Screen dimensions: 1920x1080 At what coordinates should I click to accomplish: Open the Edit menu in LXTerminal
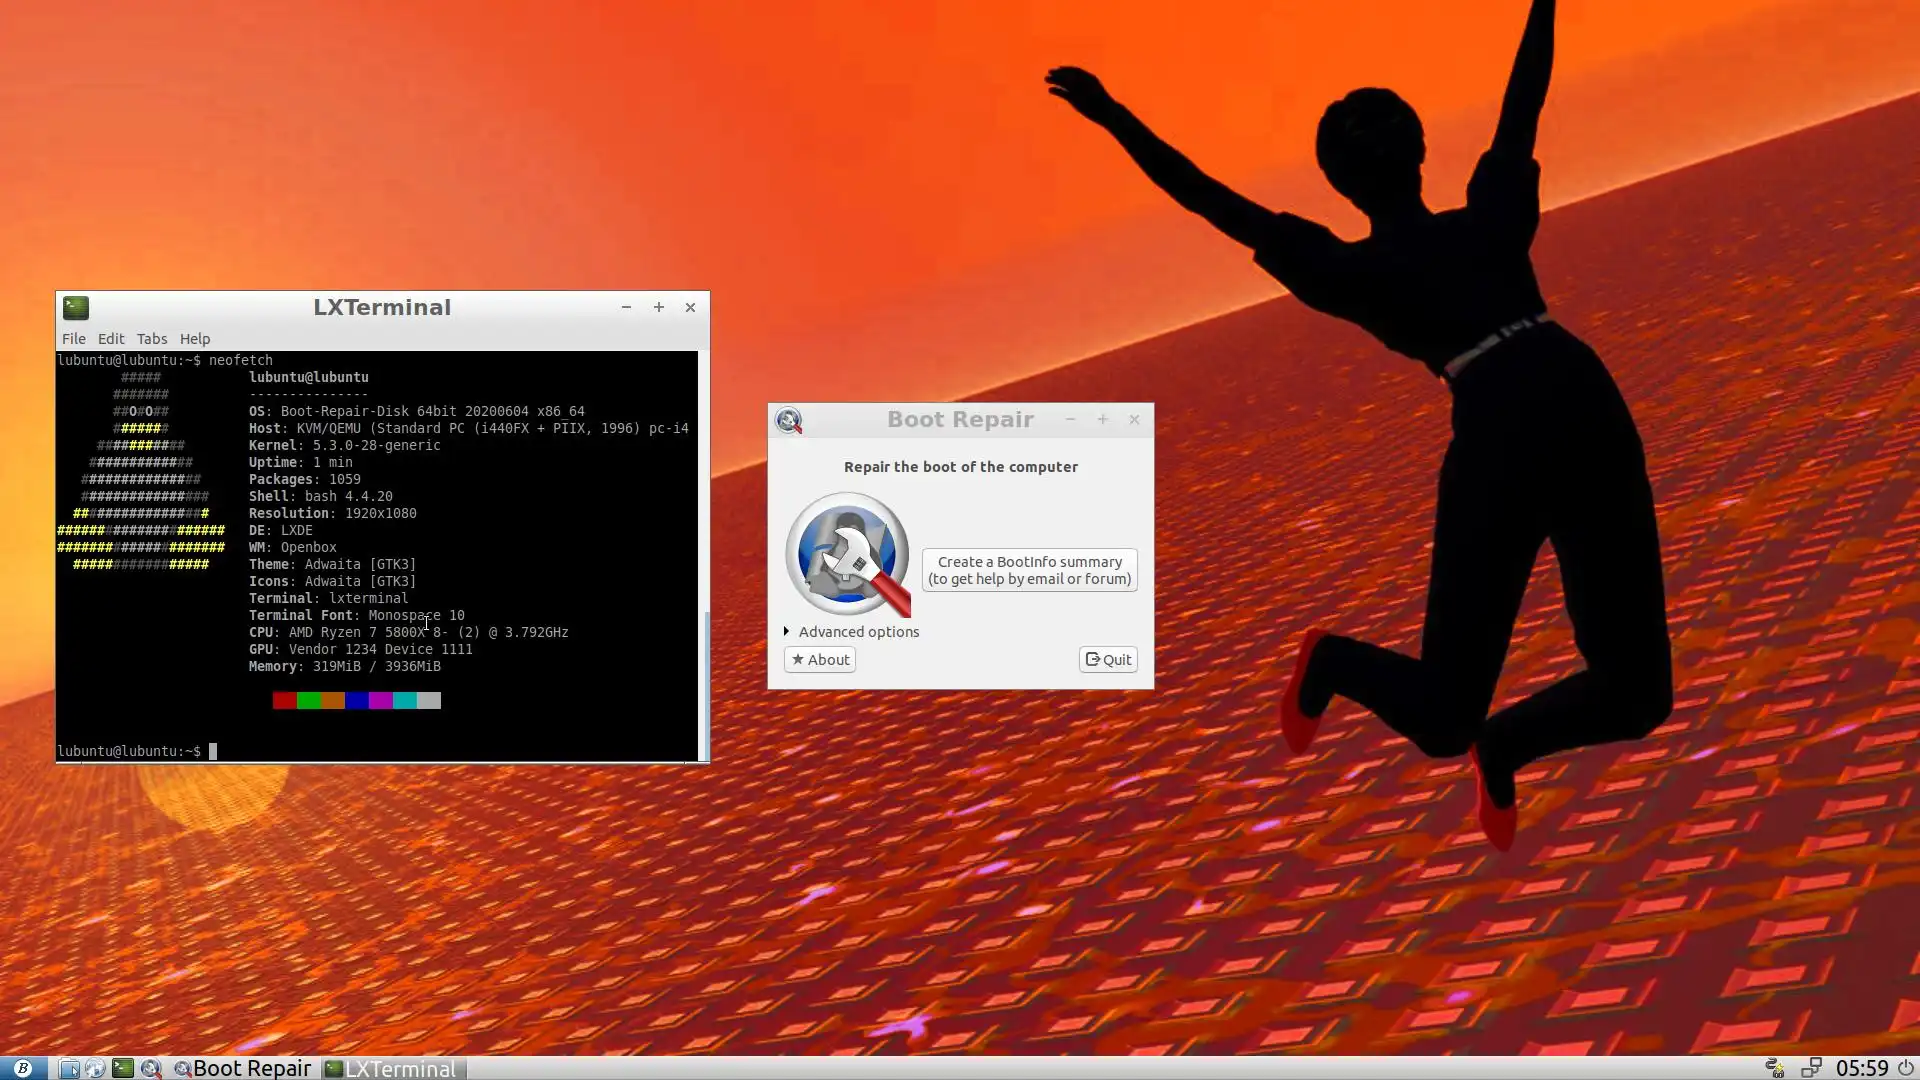(111, 338)
